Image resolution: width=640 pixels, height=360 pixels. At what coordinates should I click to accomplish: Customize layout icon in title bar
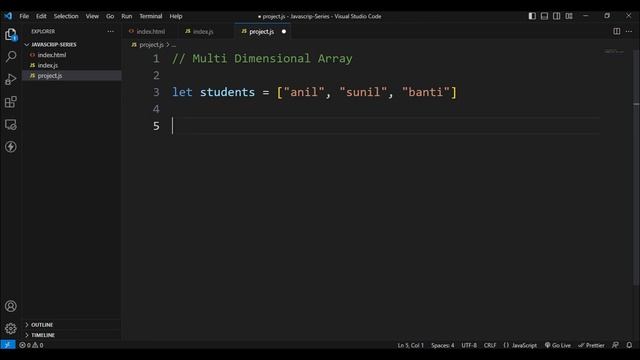[569, 16]
